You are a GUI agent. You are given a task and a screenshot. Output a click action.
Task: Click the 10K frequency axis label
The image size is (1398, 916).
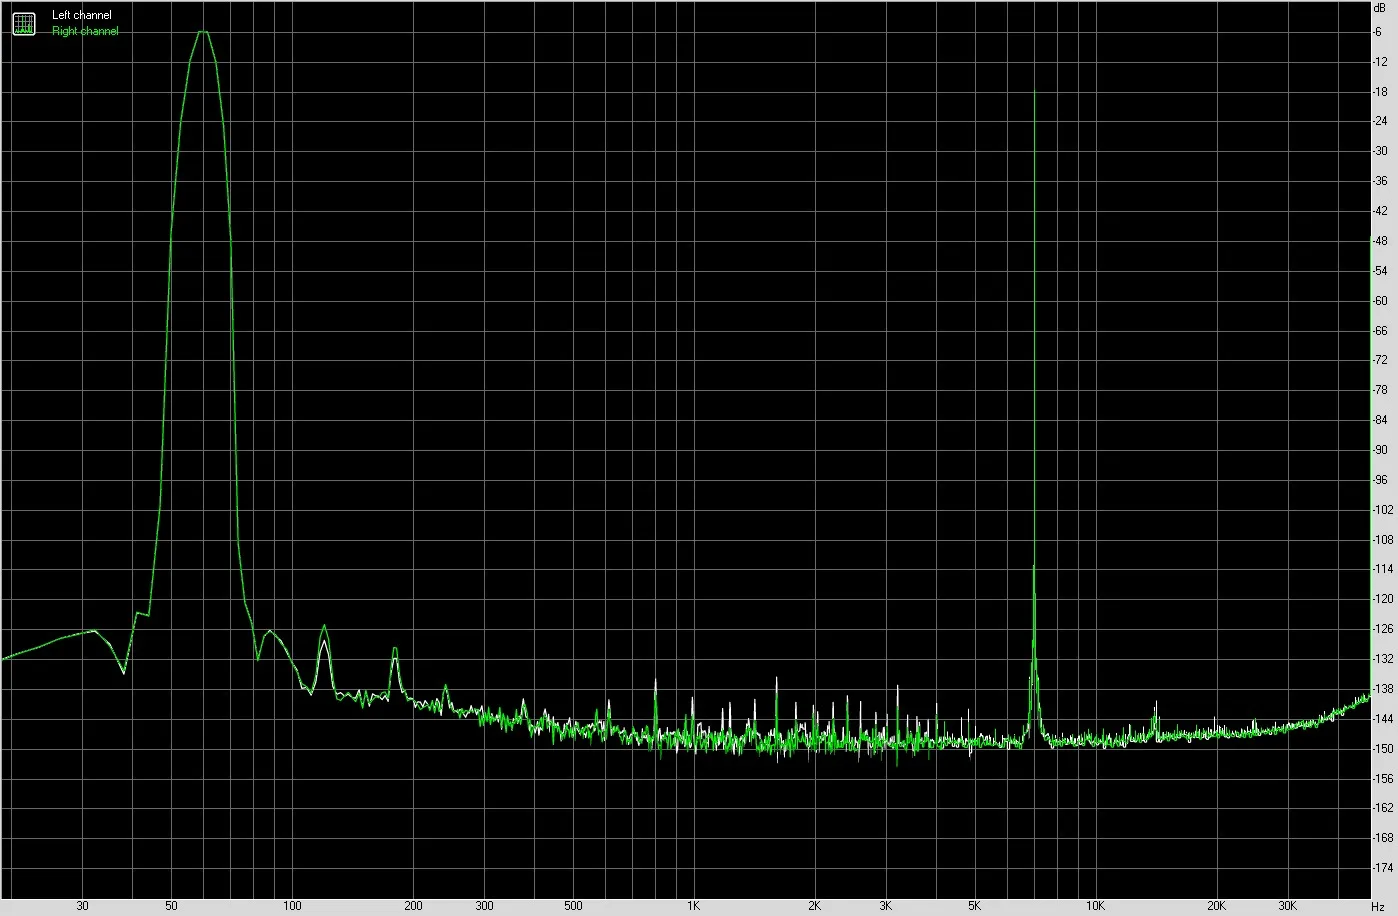[1095, 906]
